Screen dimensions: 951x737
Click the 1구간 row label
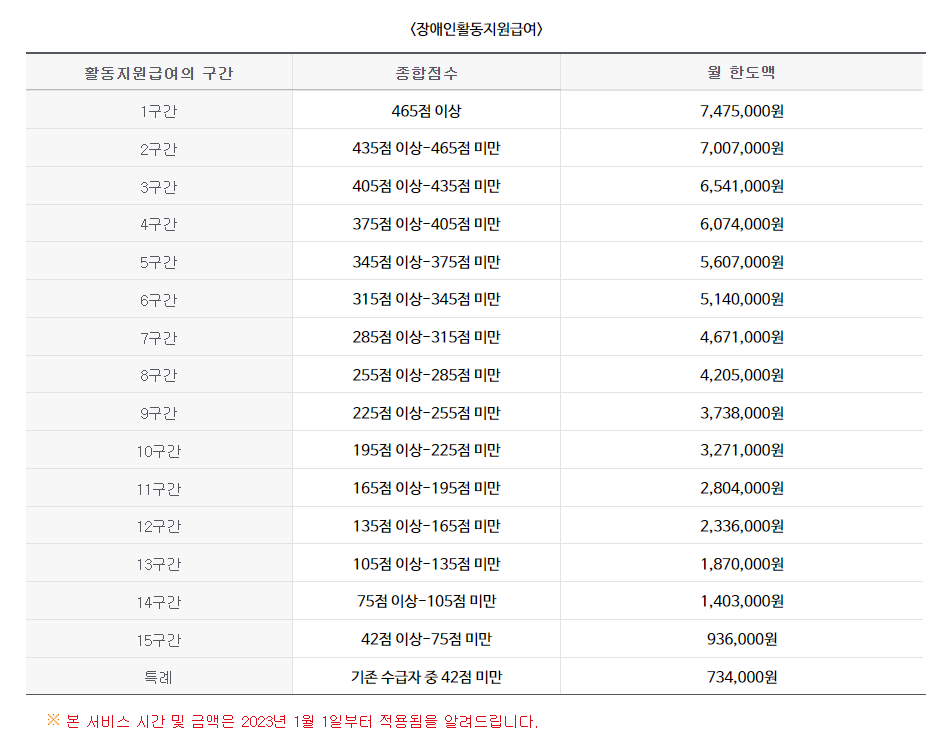pos(159,110)
